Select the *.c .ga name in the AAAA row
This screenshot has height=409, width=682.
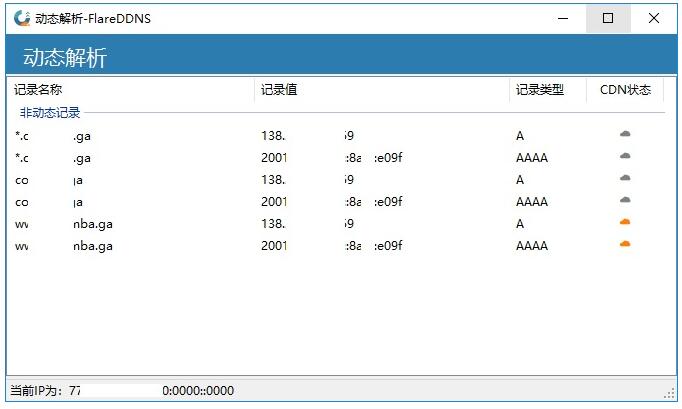[53, 158]
